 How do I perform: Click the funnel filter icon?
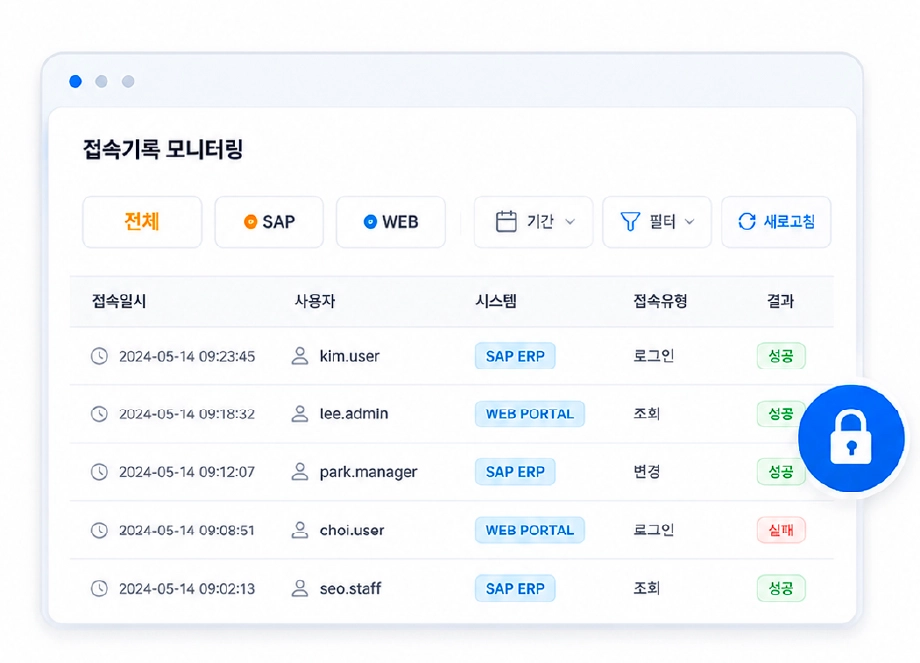[x=630, y=221]
